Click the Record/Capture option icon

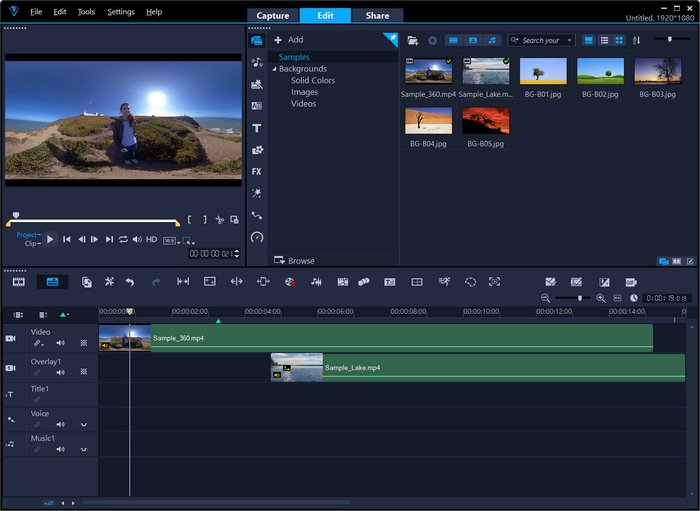(289, 282)
